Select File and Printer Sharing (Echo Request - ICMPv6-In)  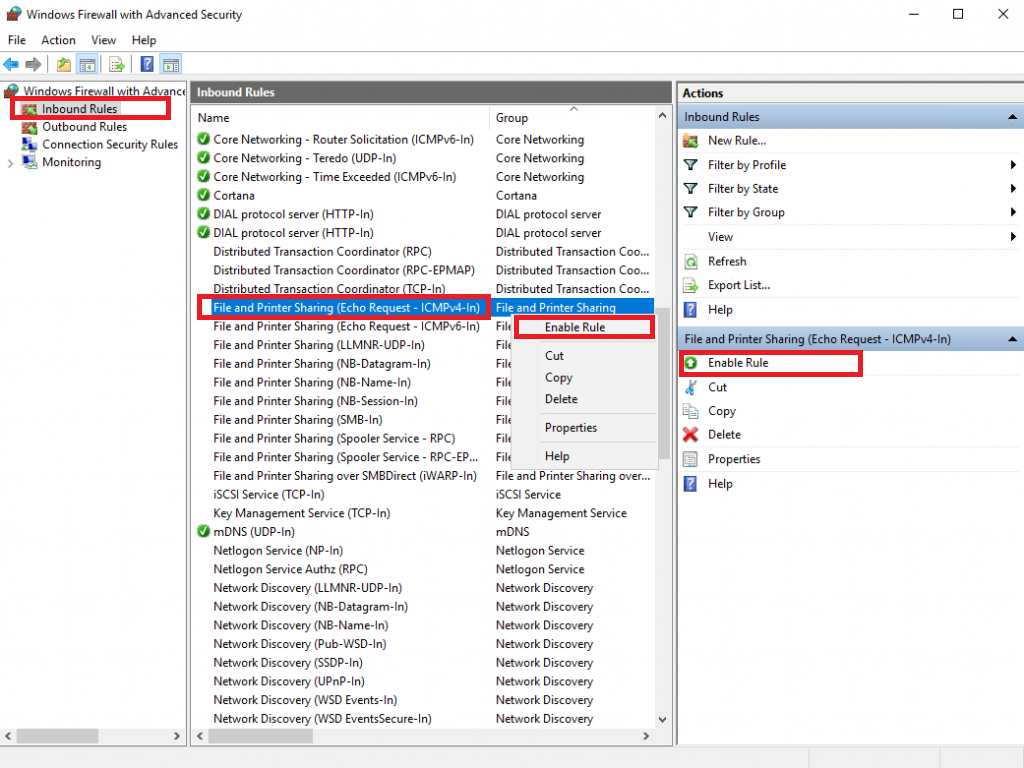point(346,327)
